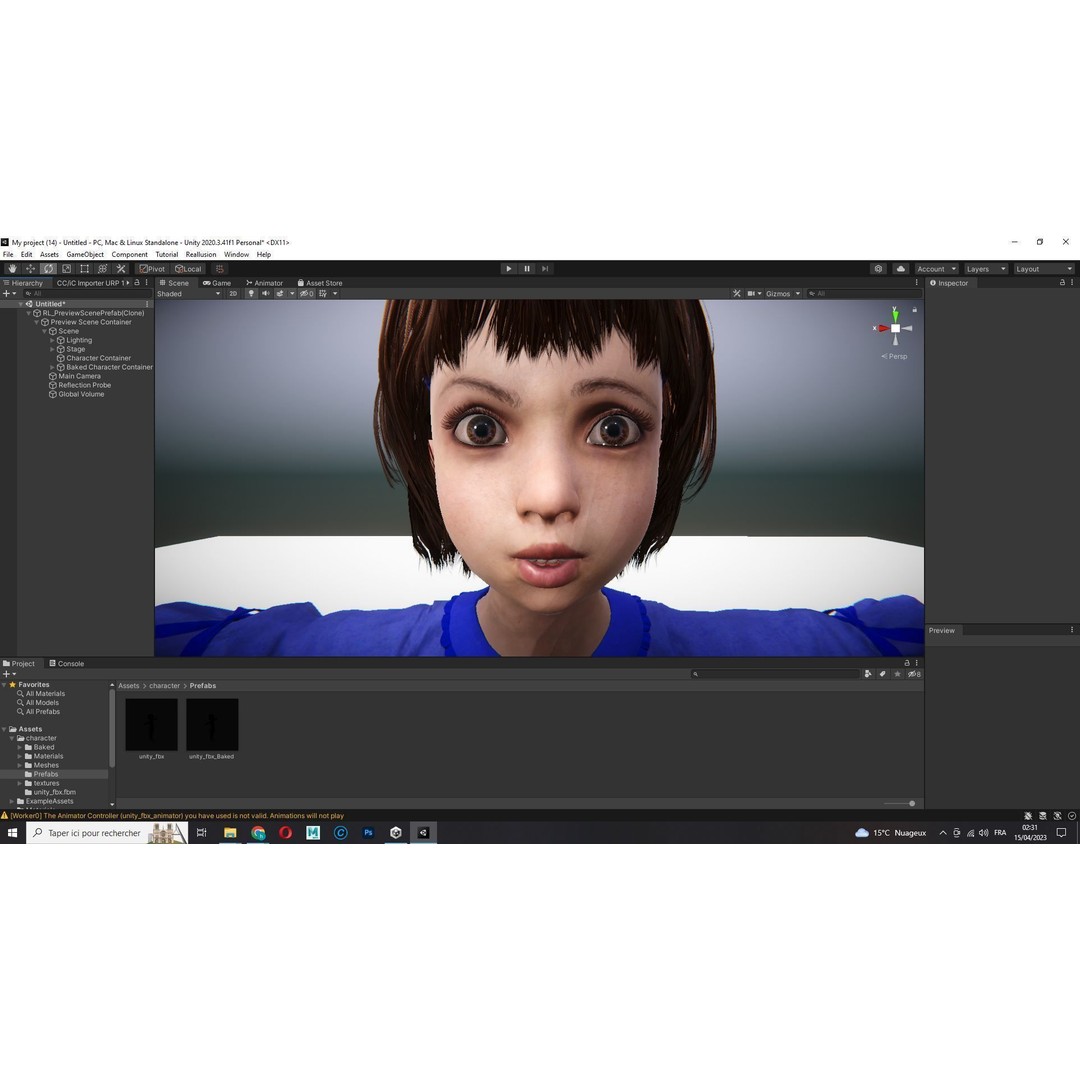Click the Project panel search field
This screenshot has height=1080, width=1080.
pos(775,674)
